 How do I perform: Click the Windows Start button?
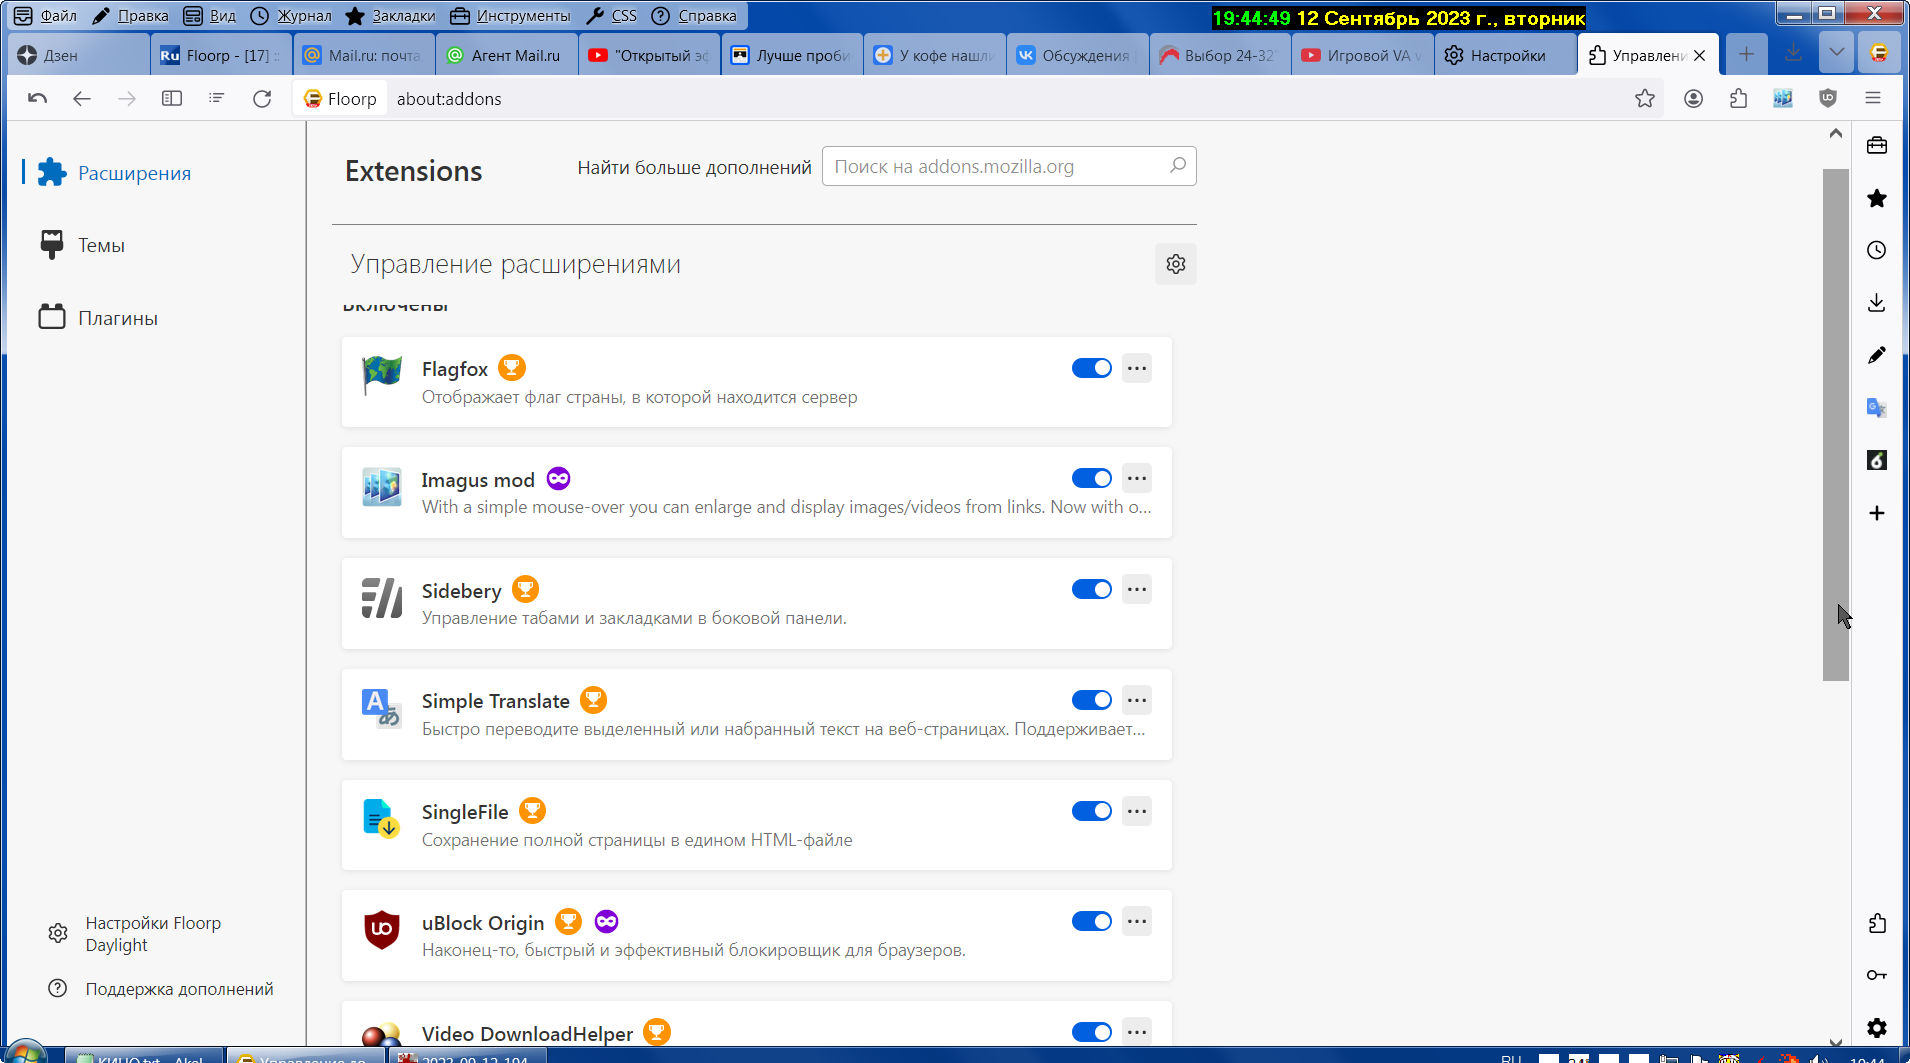(x=26, y=1052)
